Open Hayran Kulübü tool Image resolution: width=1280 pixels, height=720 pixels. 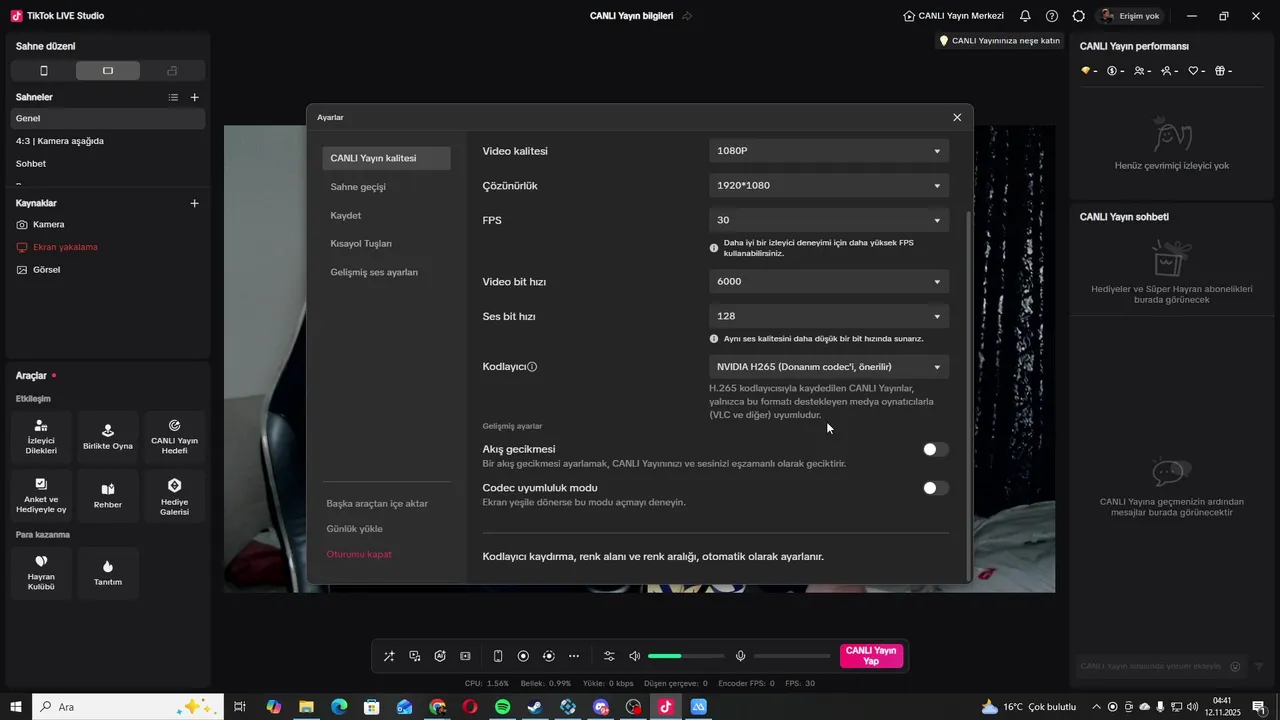pos(41,573)
